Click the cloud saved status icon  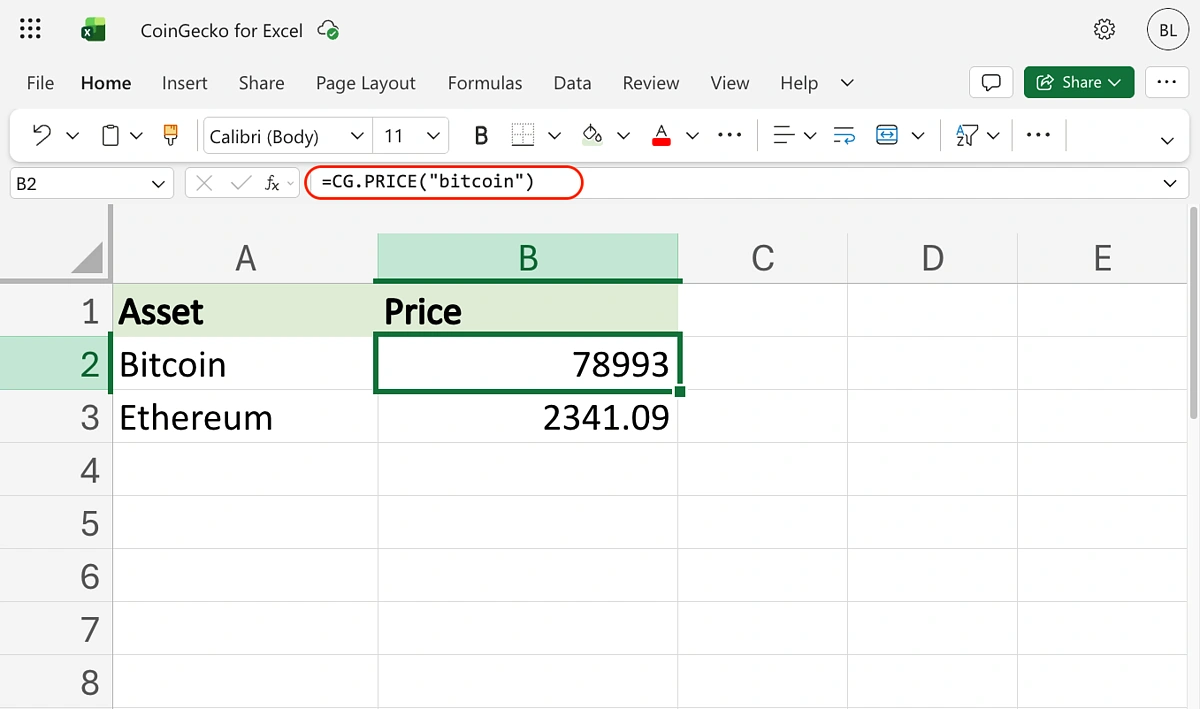coord(328,30)
